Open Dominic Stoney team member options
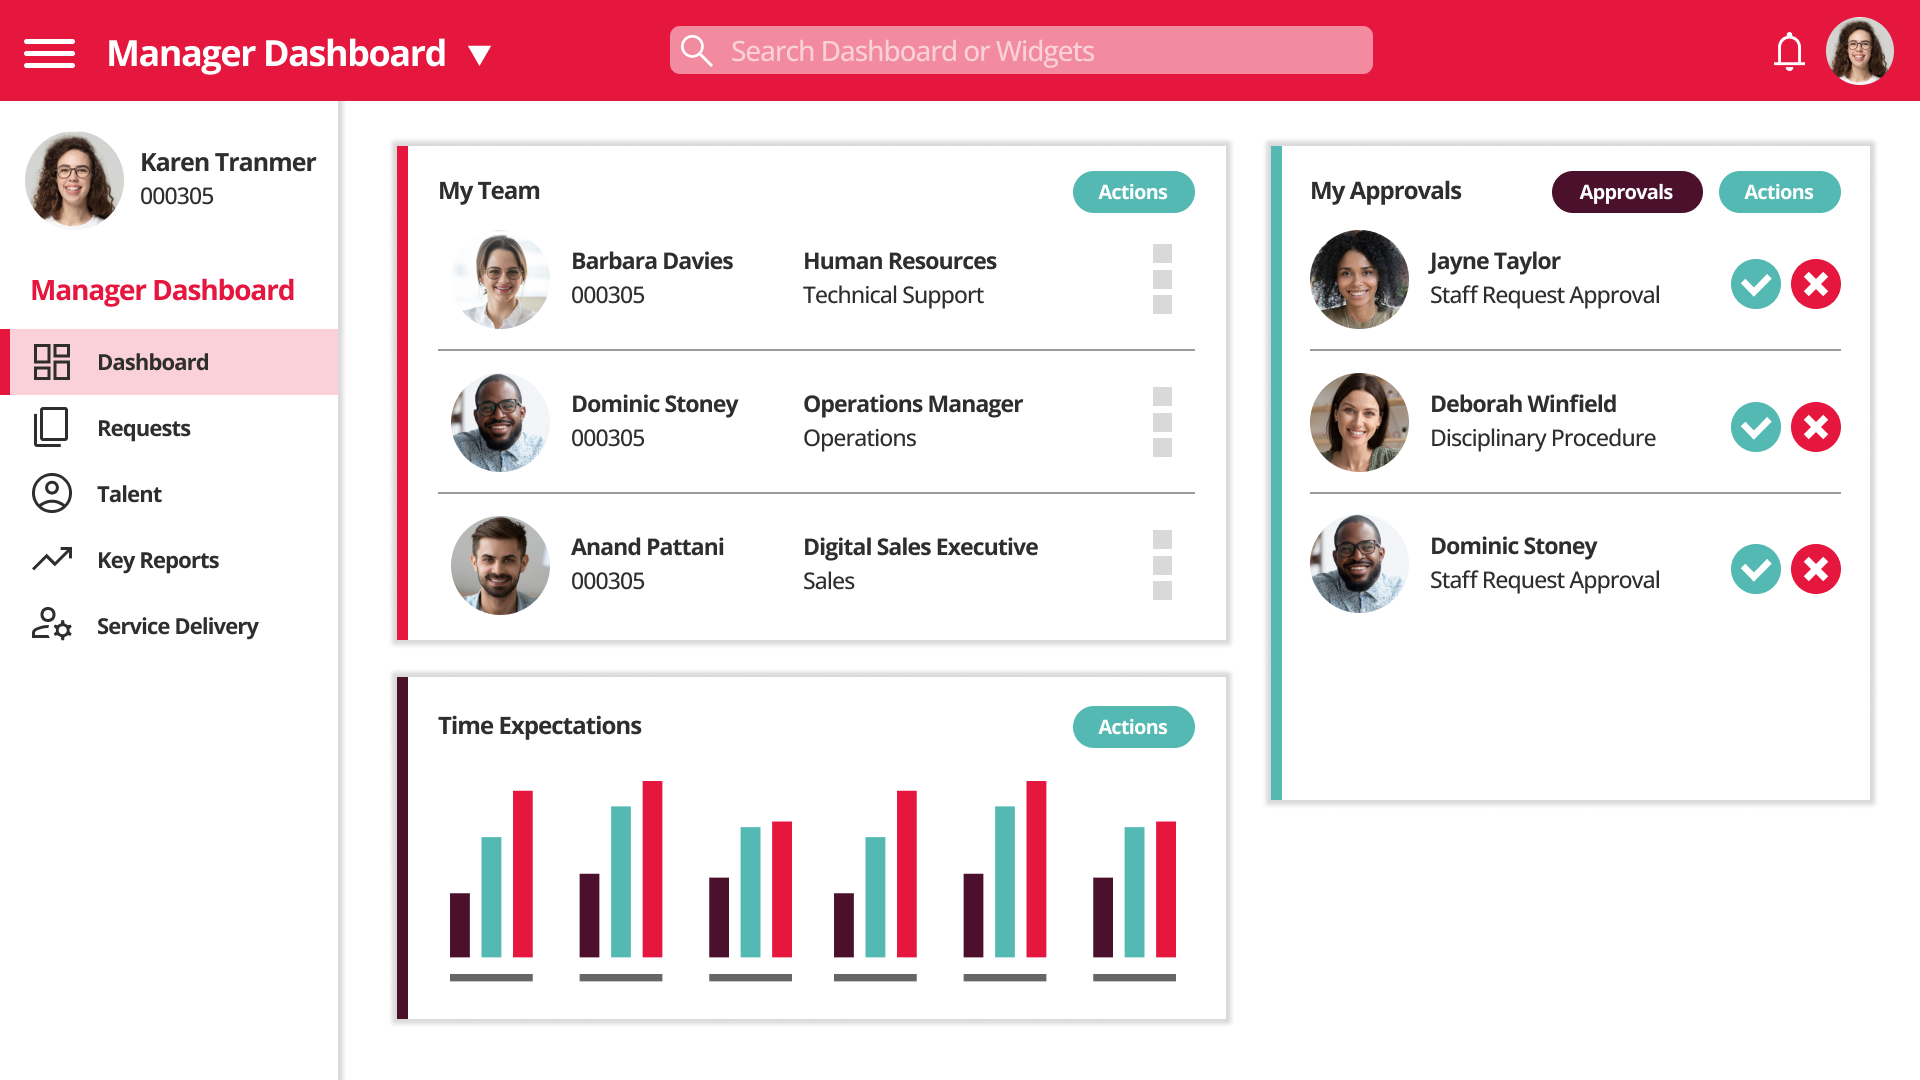The image size is (1920, 1080). tap(1162, 419)
